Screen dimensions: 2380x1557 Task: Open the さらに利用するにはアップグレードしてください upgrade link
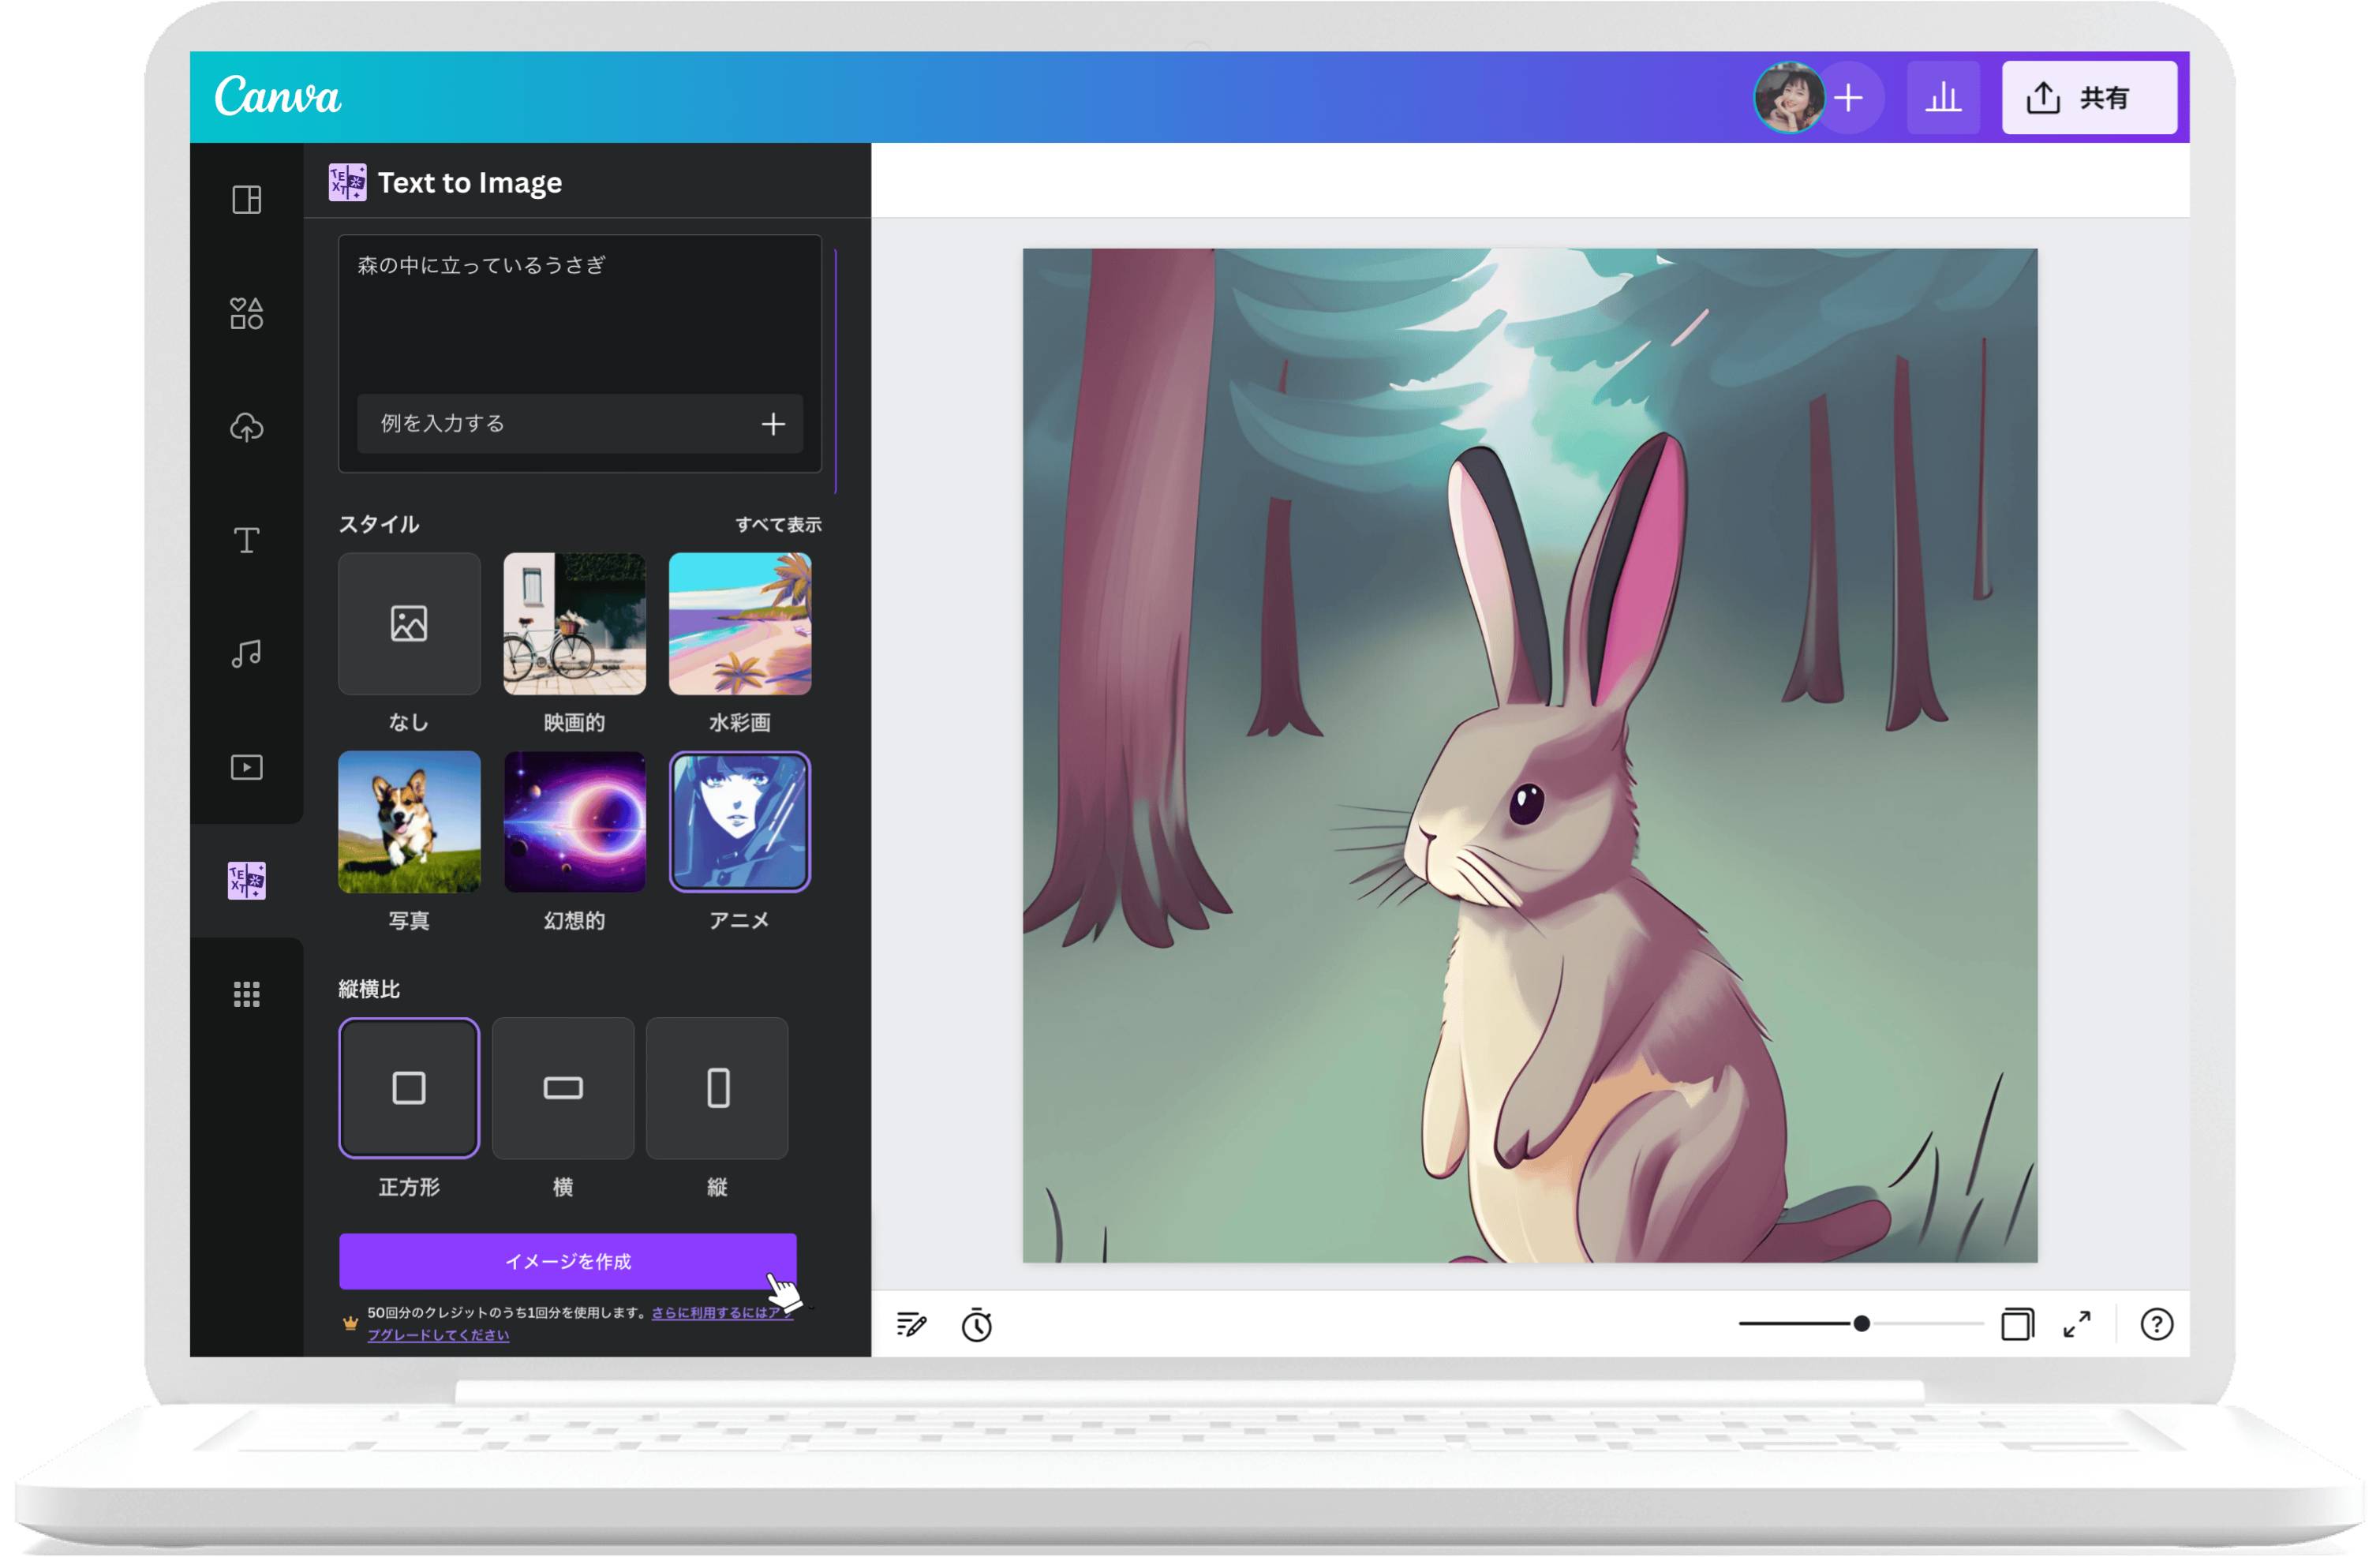tap(580, 1324)
